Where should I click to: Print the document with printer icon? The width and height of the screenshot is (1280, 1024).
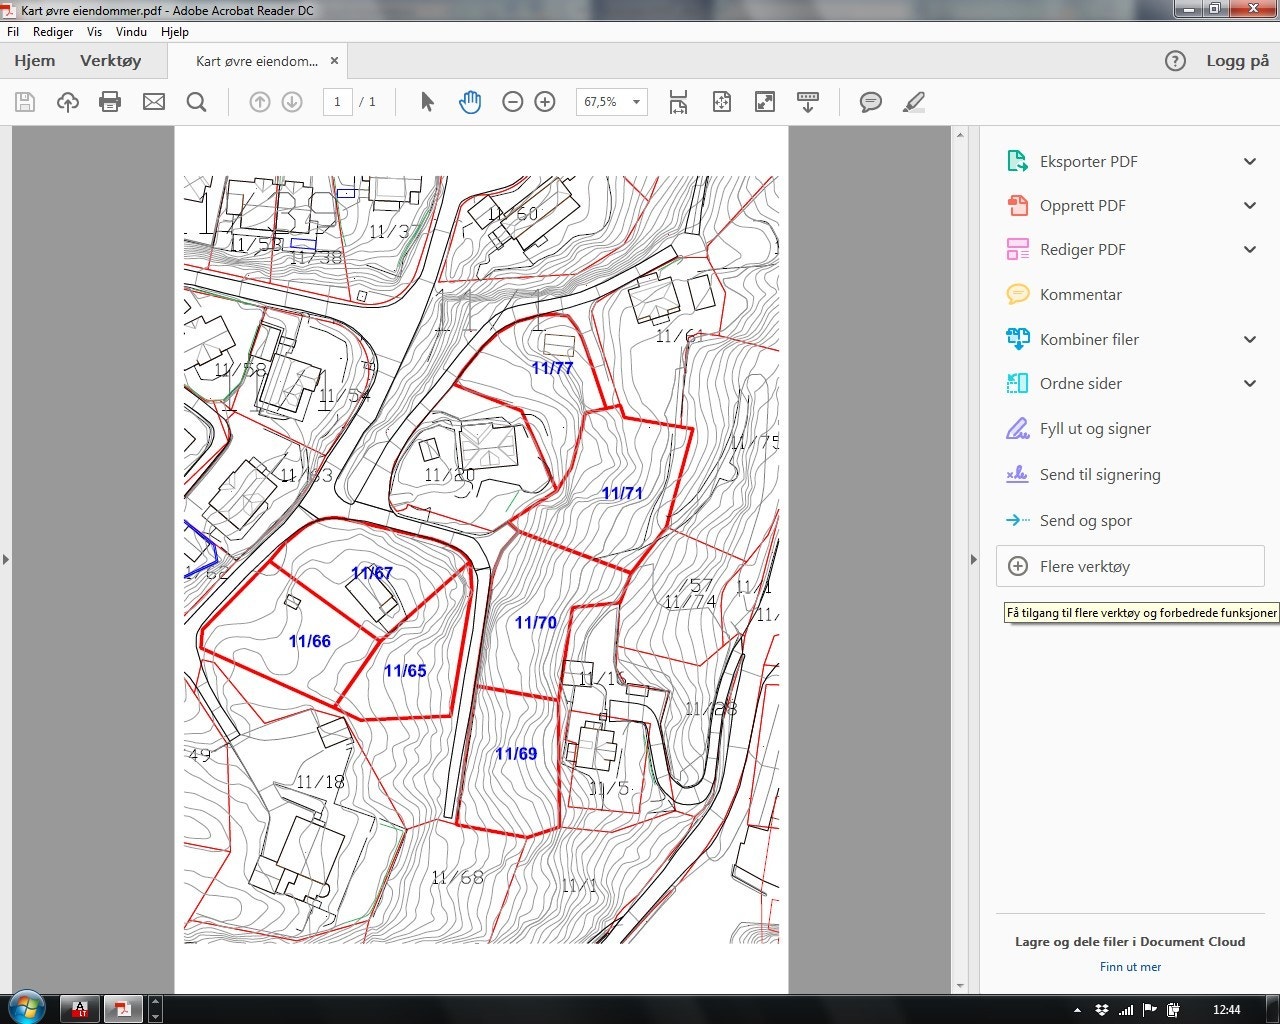coord(110,102)
